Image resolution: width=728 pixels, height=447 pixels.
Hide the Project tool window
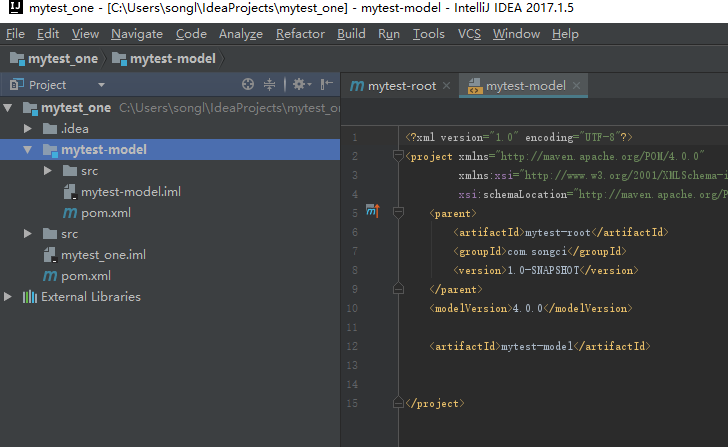pyautogui.click(x=326, y=85)
